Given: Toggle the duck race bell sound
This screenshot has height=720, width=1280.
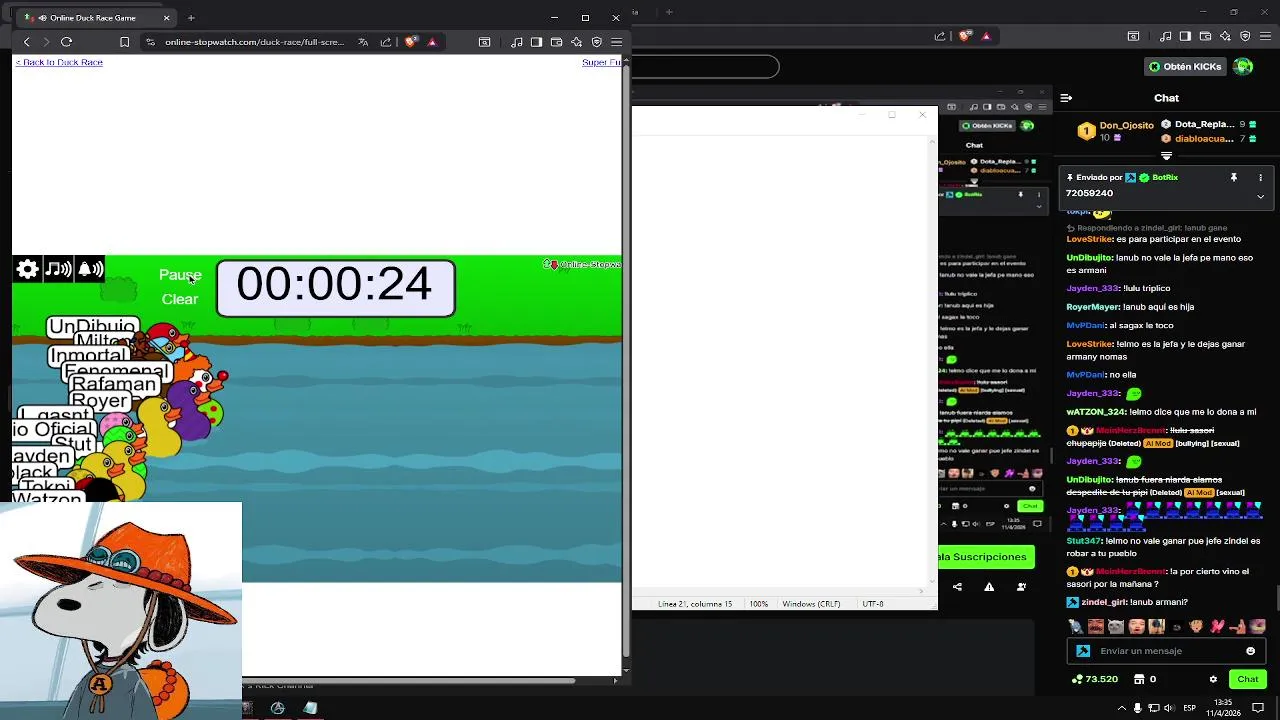Looking at the screenshot, I should [x=90, y=269].
